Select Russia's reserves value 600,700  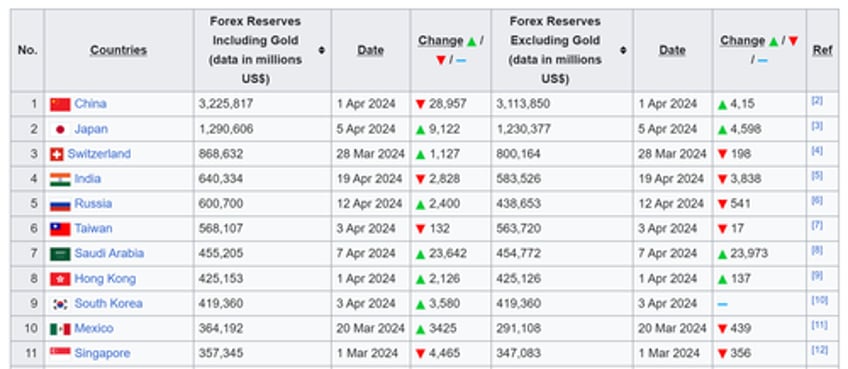(x=221, y=203)
